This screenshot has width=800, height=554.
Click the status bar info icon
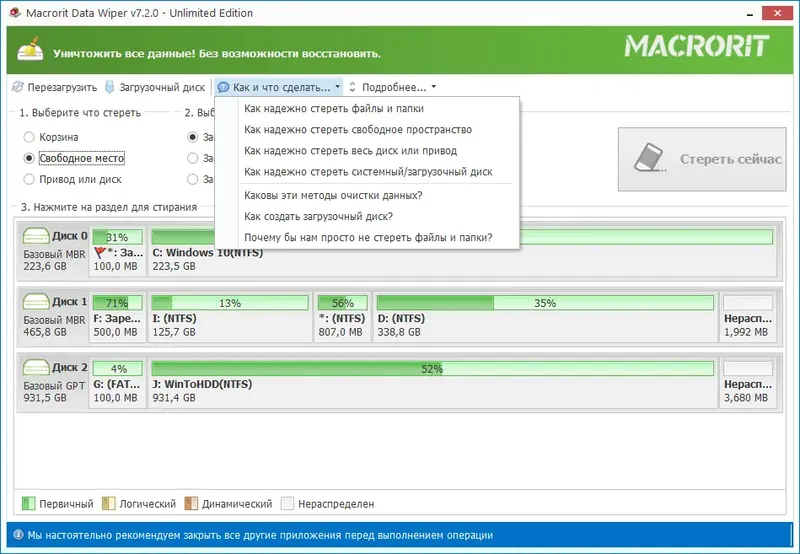pyautogui.click(x=18, y=535)
